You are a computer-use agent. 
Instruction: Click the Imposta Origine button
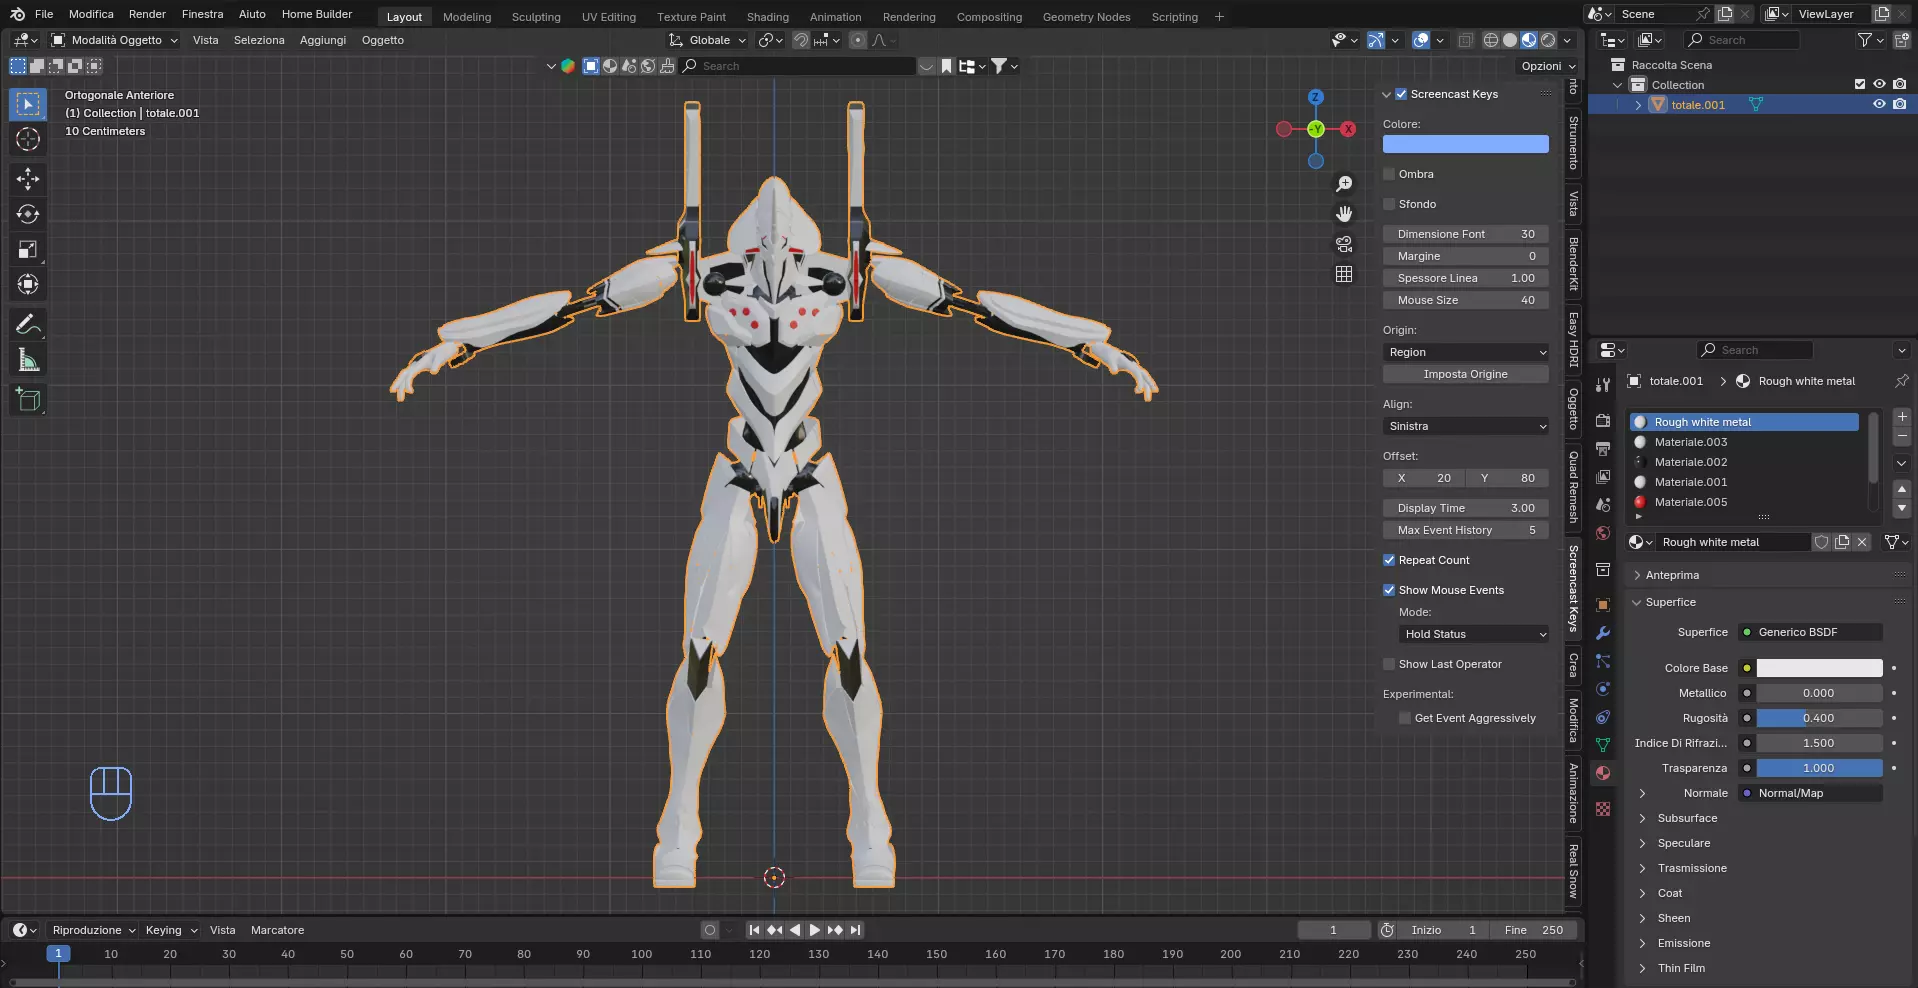point(1466,374)
